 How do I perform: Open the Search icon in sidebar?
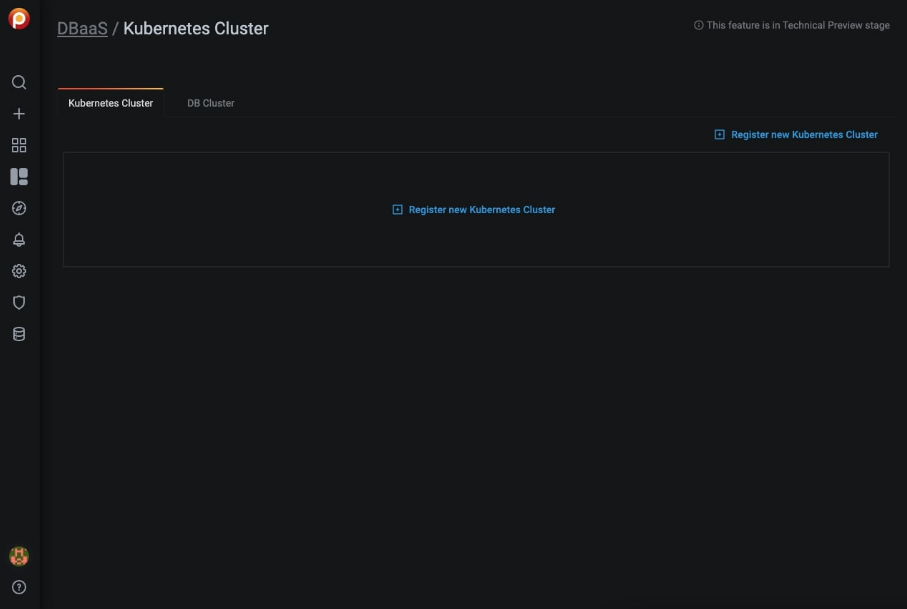19,82
